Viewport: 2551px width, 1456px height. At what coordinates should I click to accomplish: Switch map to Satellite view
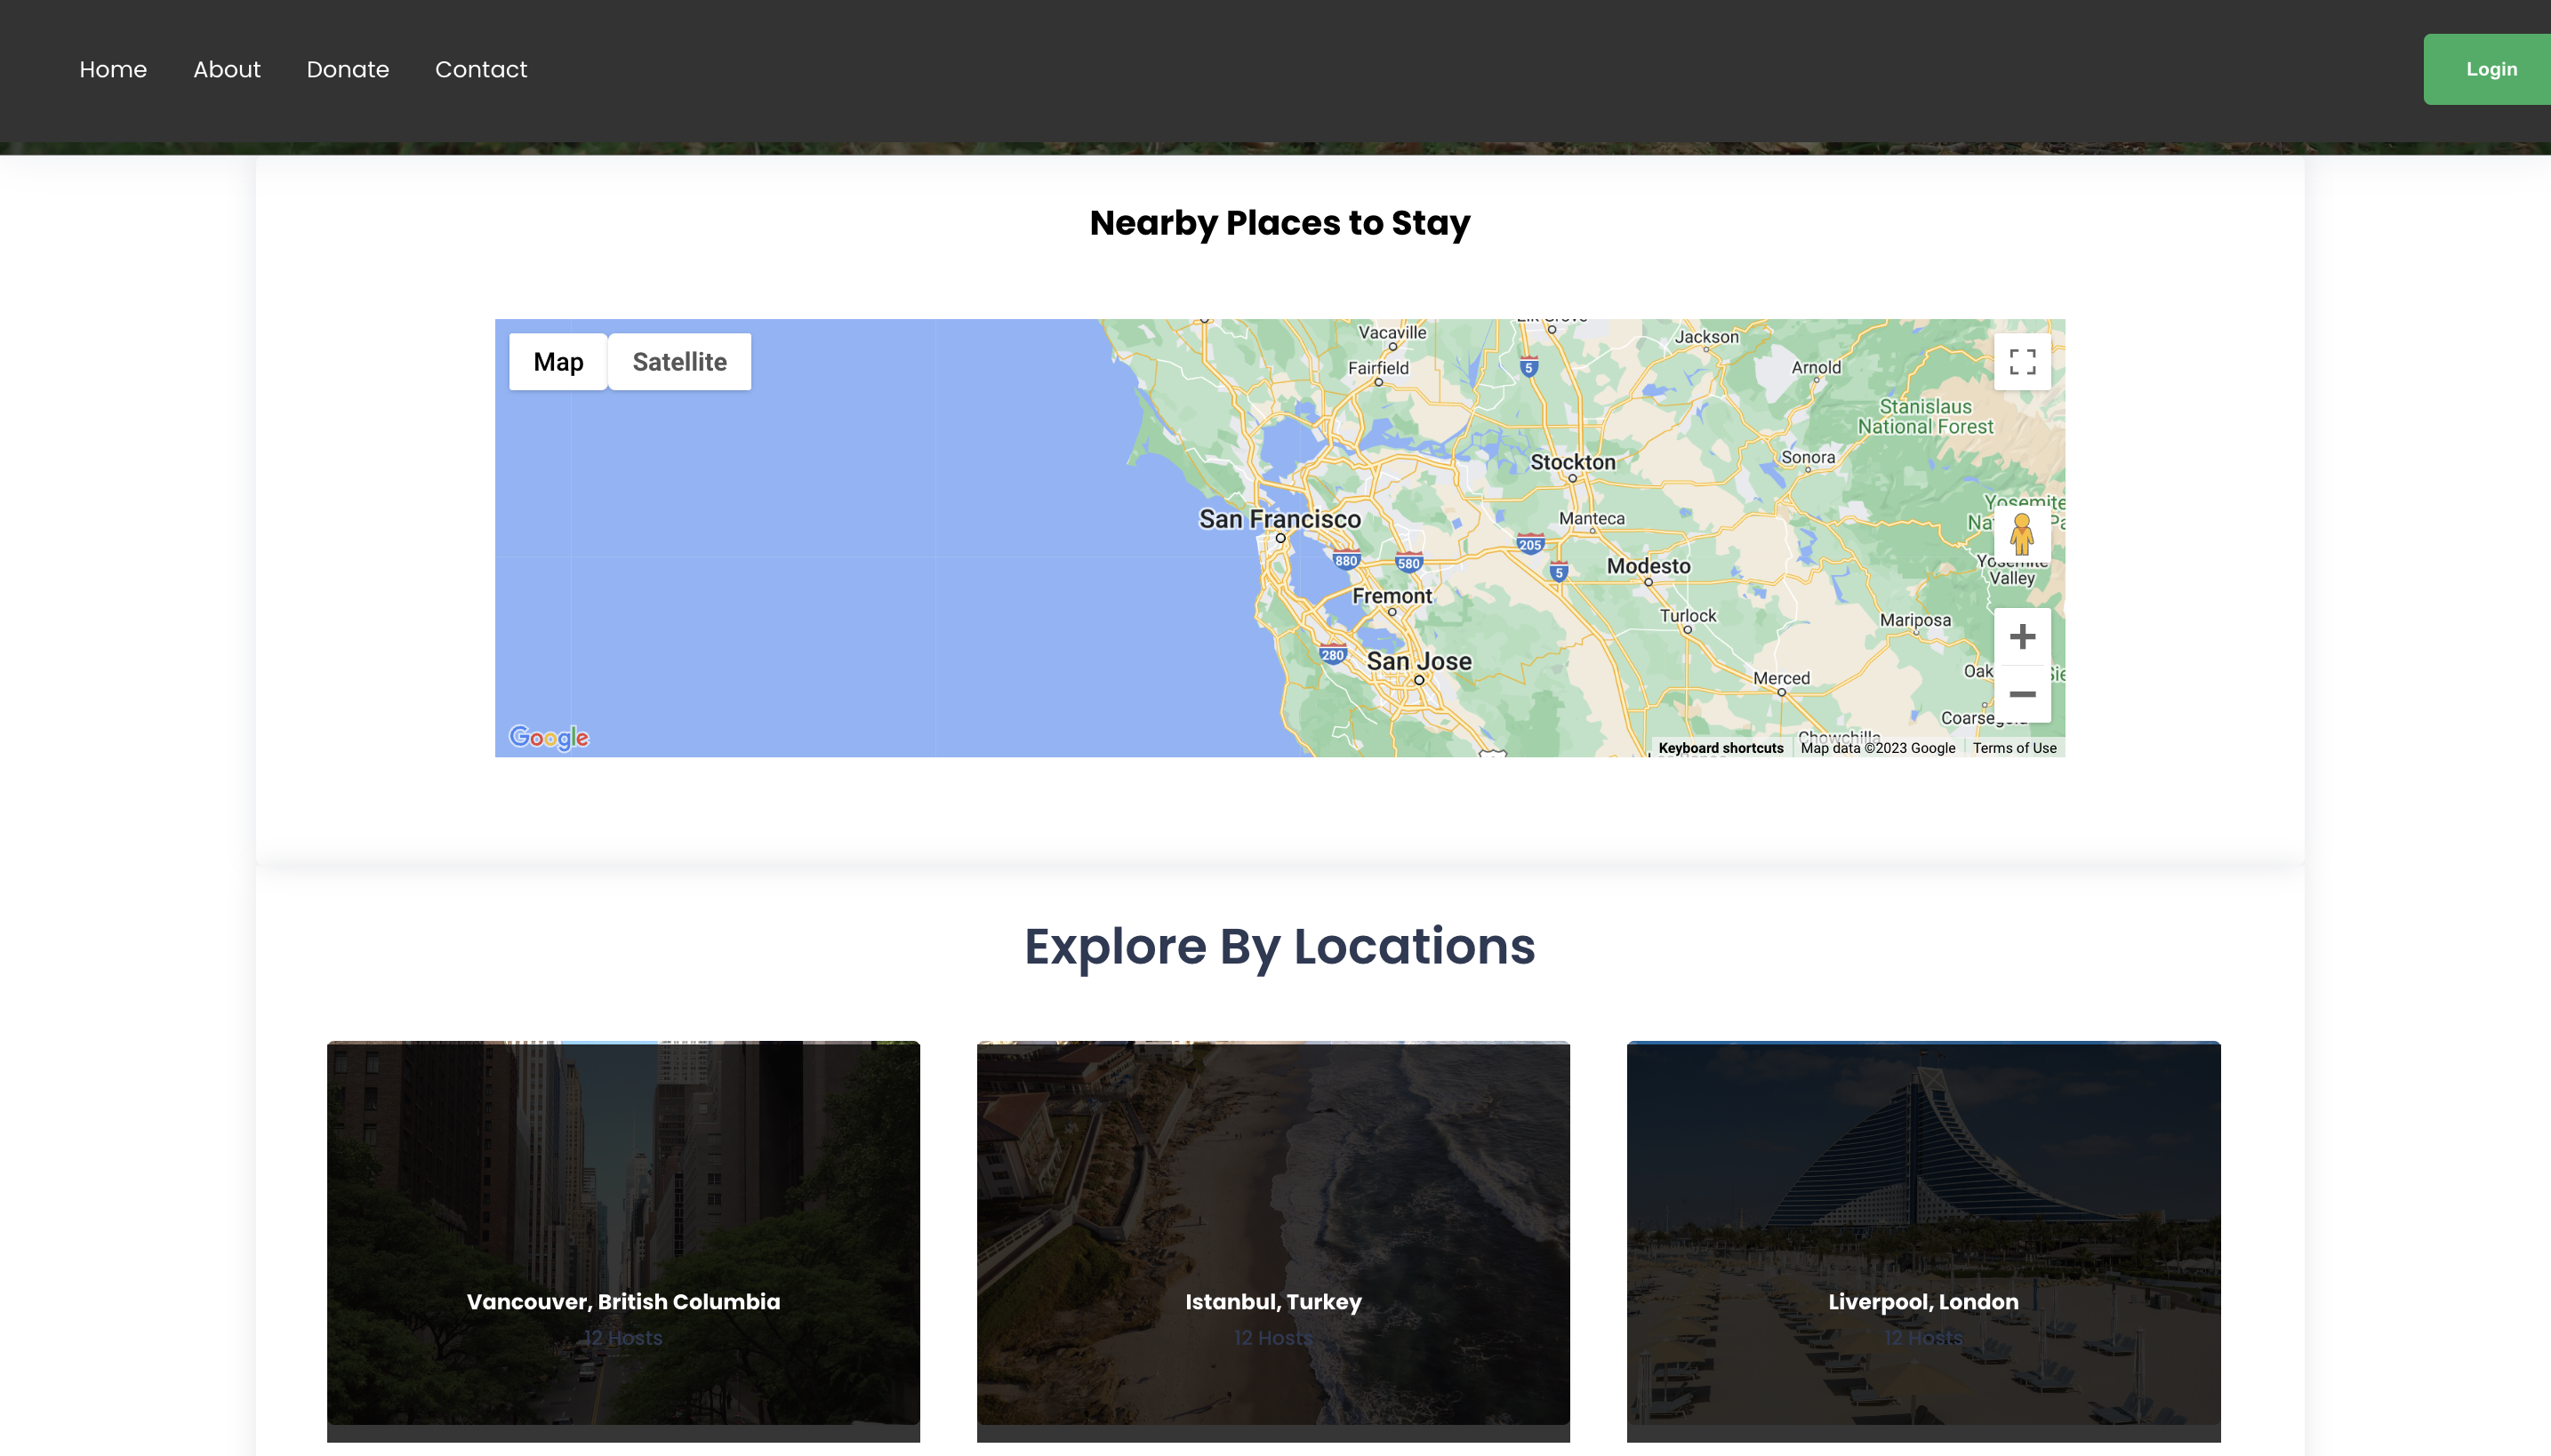click(x=679, y=362)
